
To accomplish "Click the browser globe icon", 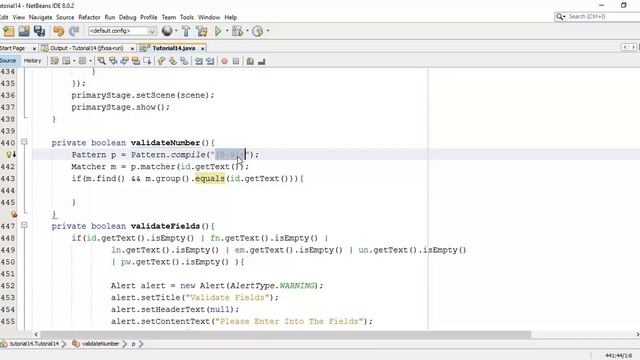I will [167, 31].
